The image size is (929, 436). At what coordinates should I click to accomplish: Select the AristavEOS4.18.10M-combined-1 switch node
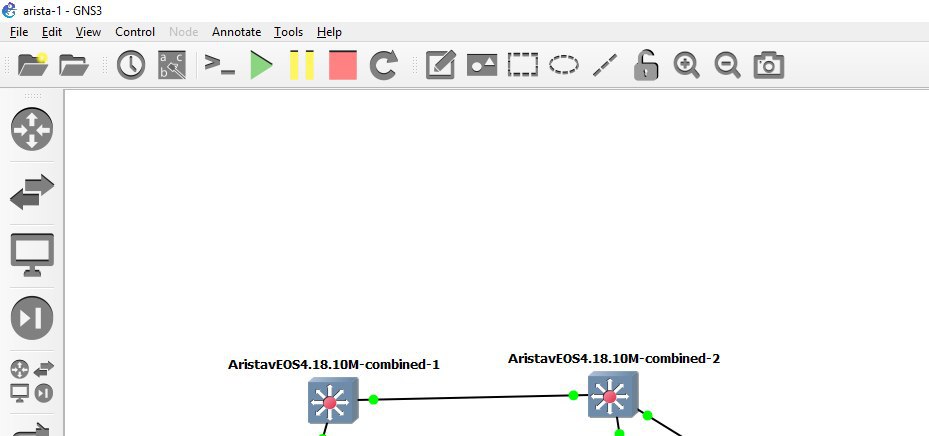(333, 401)
